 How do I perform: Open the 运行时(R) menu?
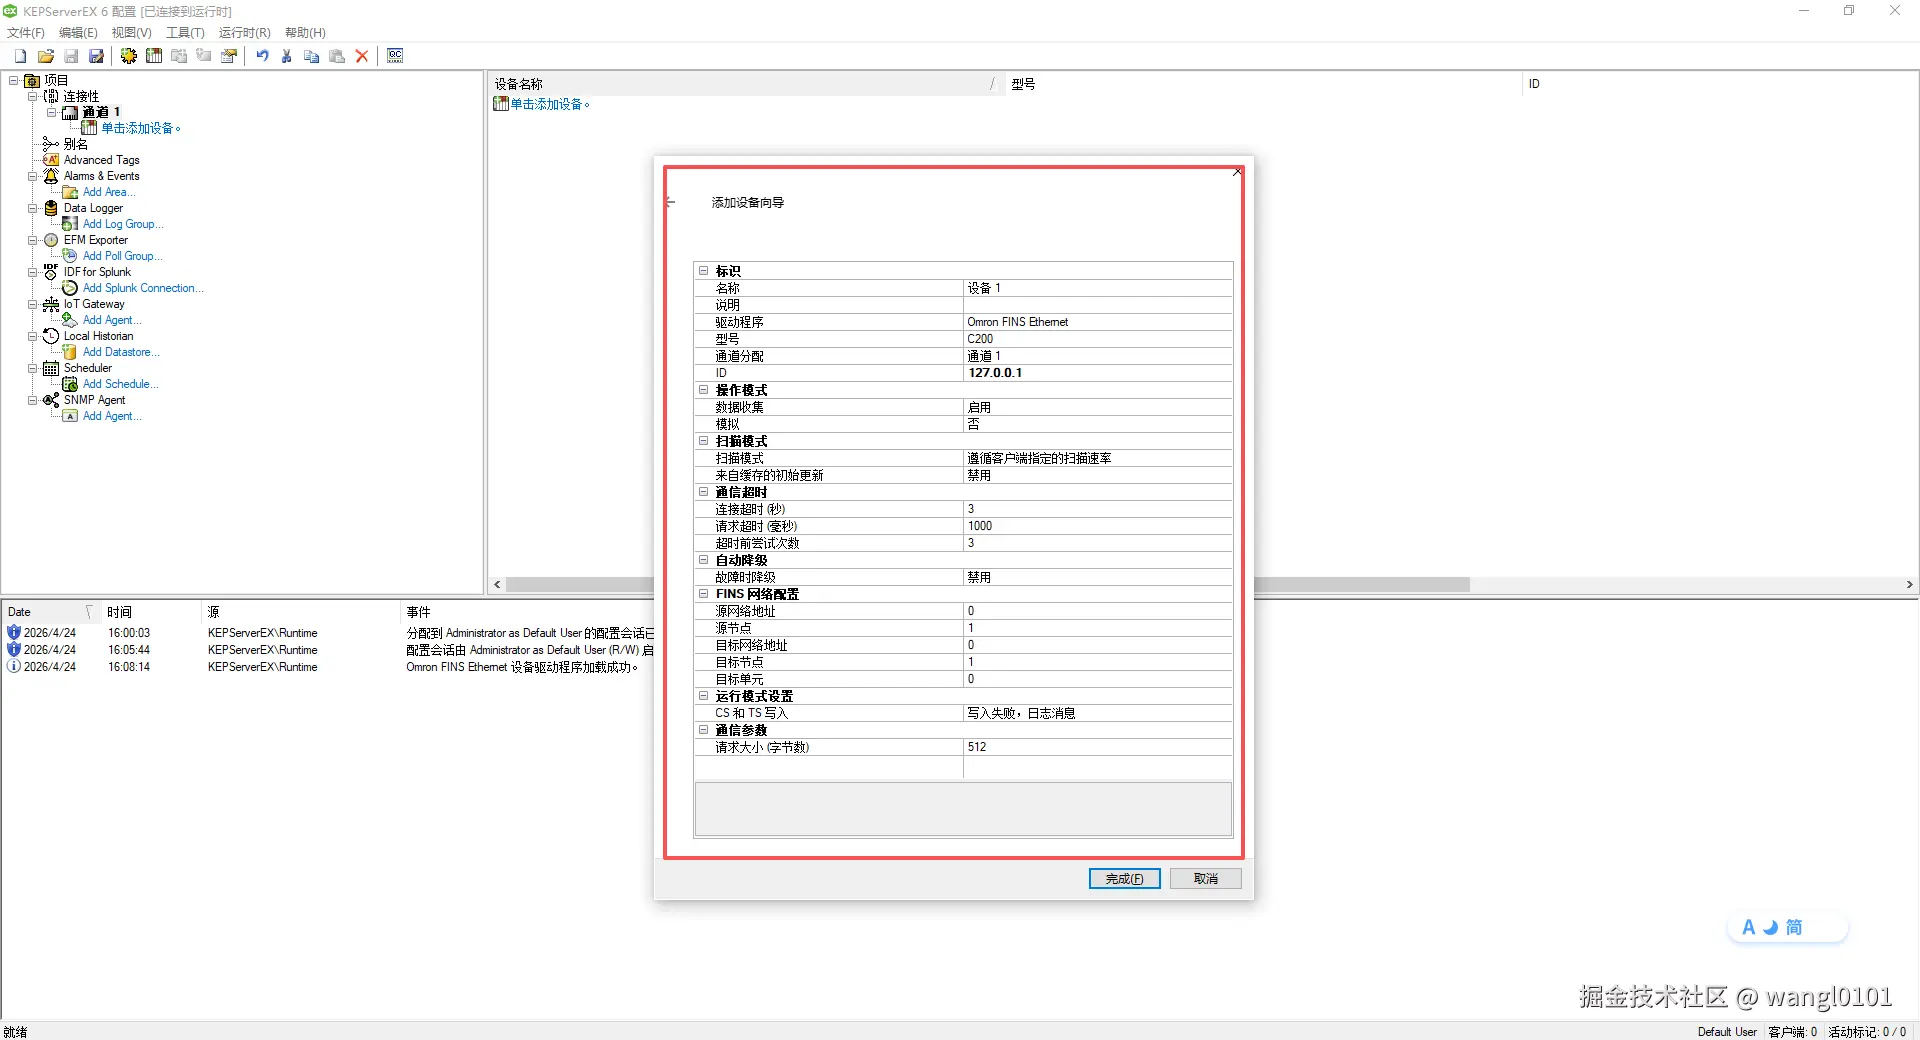pyautogui.click(x=245, y=33)
